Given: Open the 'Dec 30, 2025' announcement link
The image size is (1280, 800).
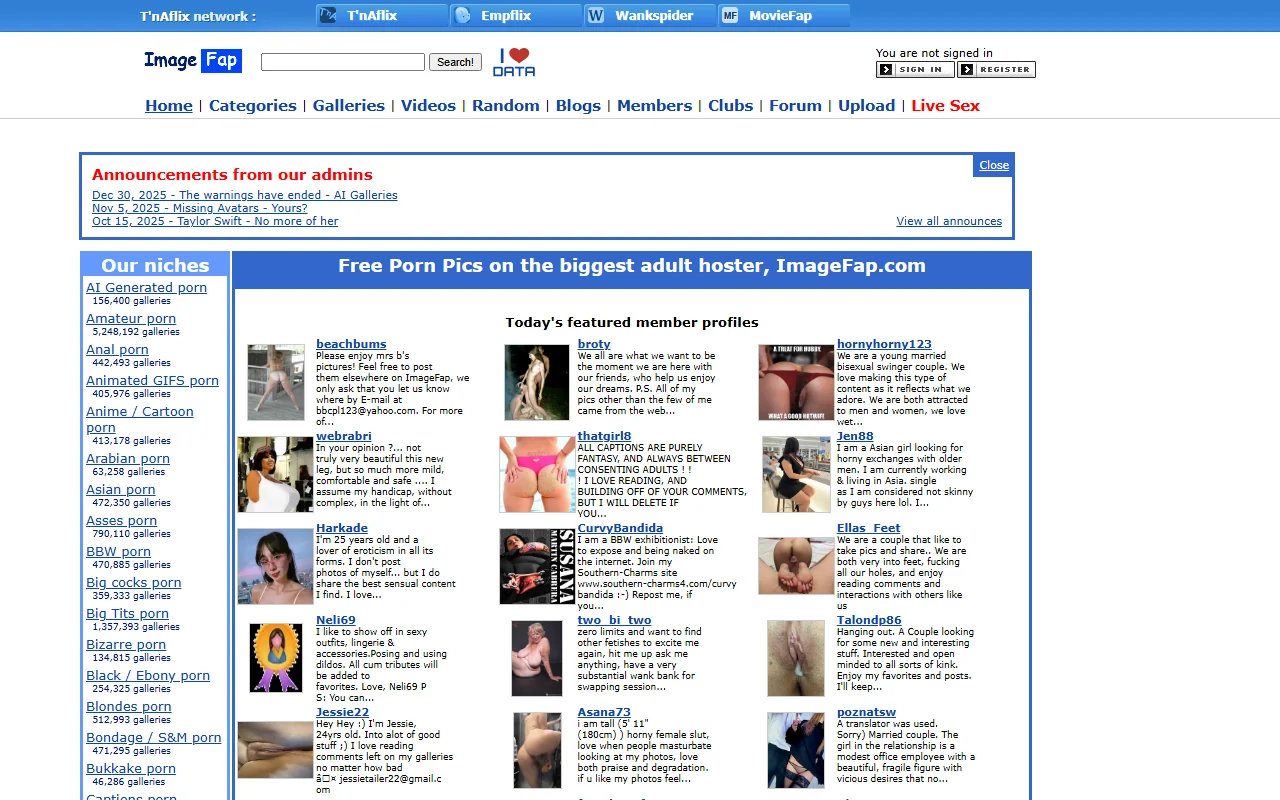Looking at the screenshot, I should (x=244, y=194).
